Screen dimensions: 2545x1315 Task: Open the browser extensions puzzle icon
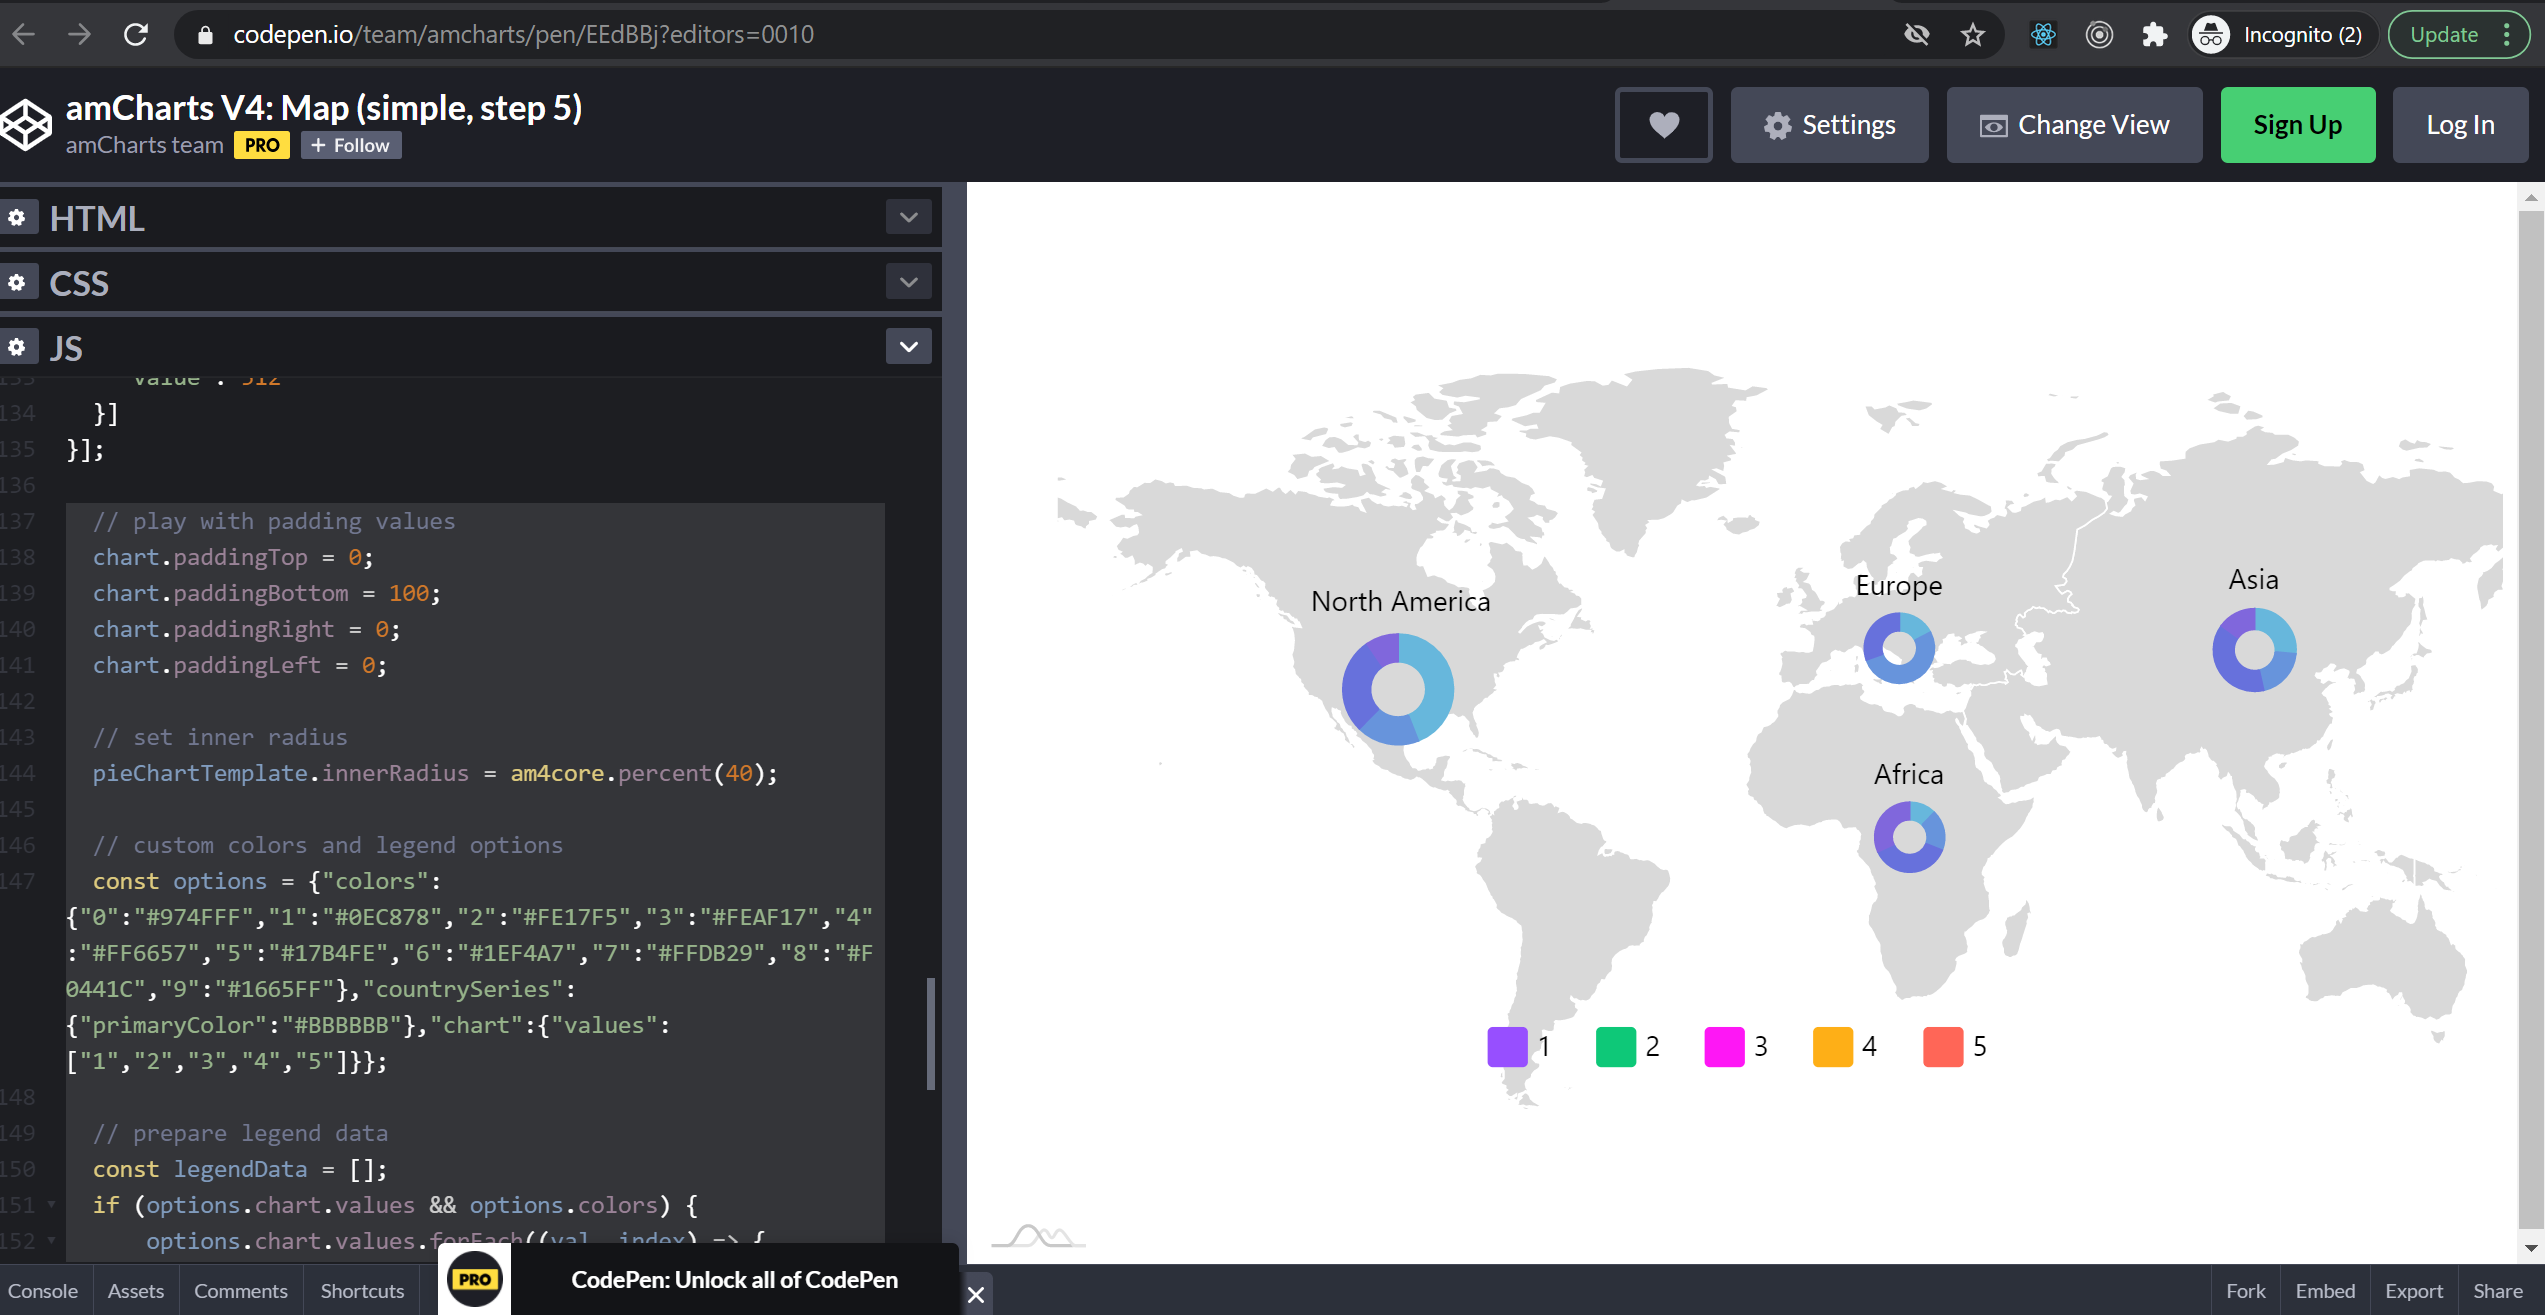pyautogui.click(x=2154, y=33)
